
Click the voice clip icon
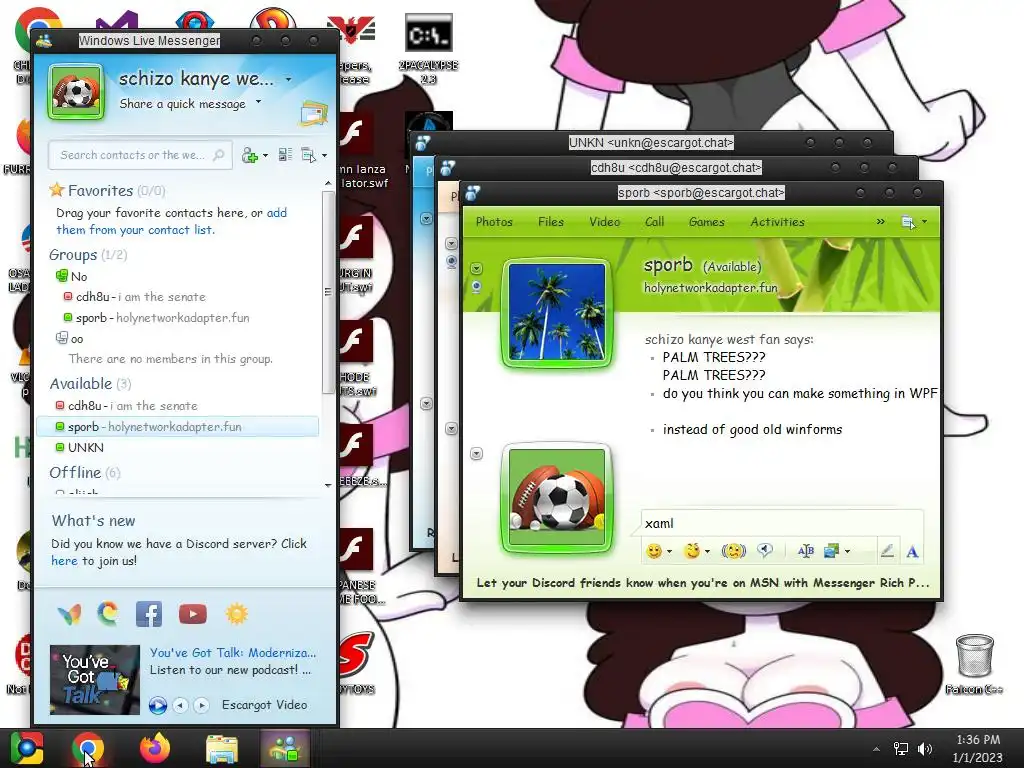pyautogui.click(x=765, y=551)
